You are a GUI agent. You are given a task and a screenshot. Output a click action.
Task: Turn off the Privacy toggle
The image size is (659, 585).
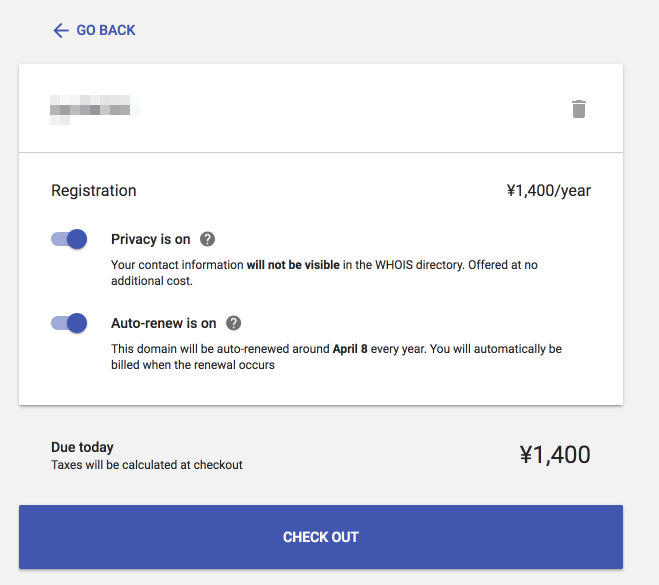69,239
